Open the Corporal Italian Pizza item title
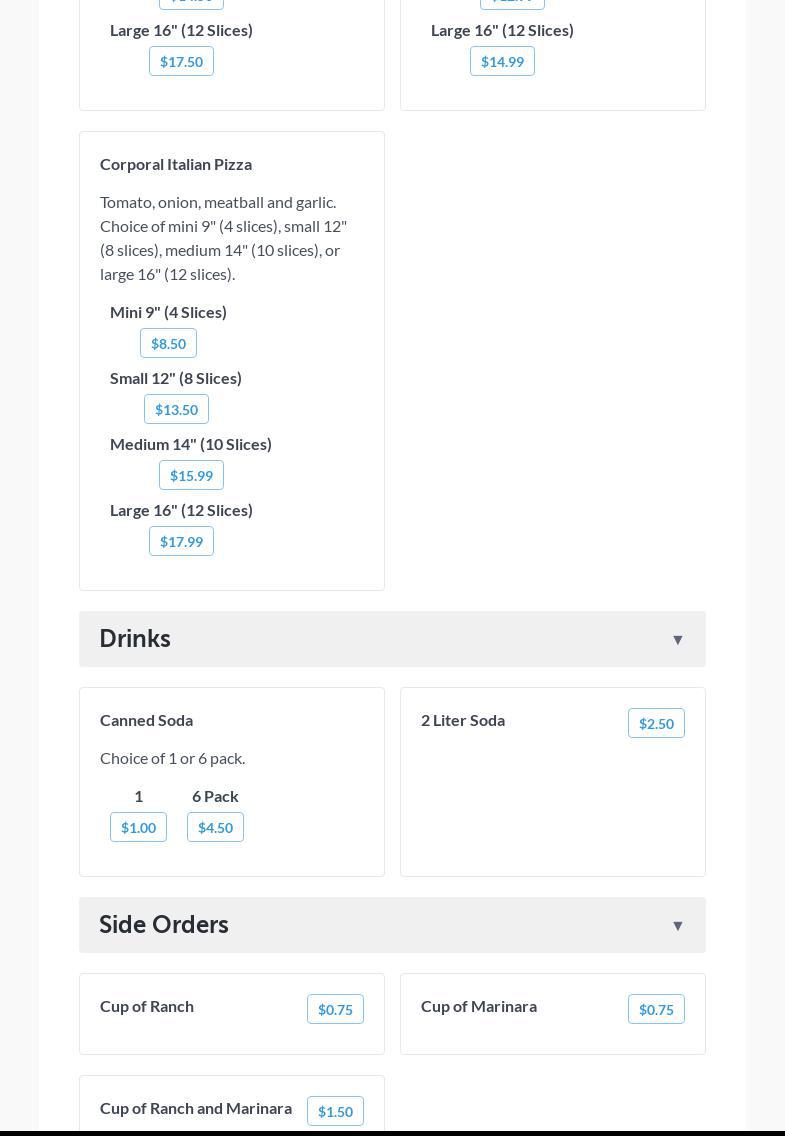 coord(176,164)
